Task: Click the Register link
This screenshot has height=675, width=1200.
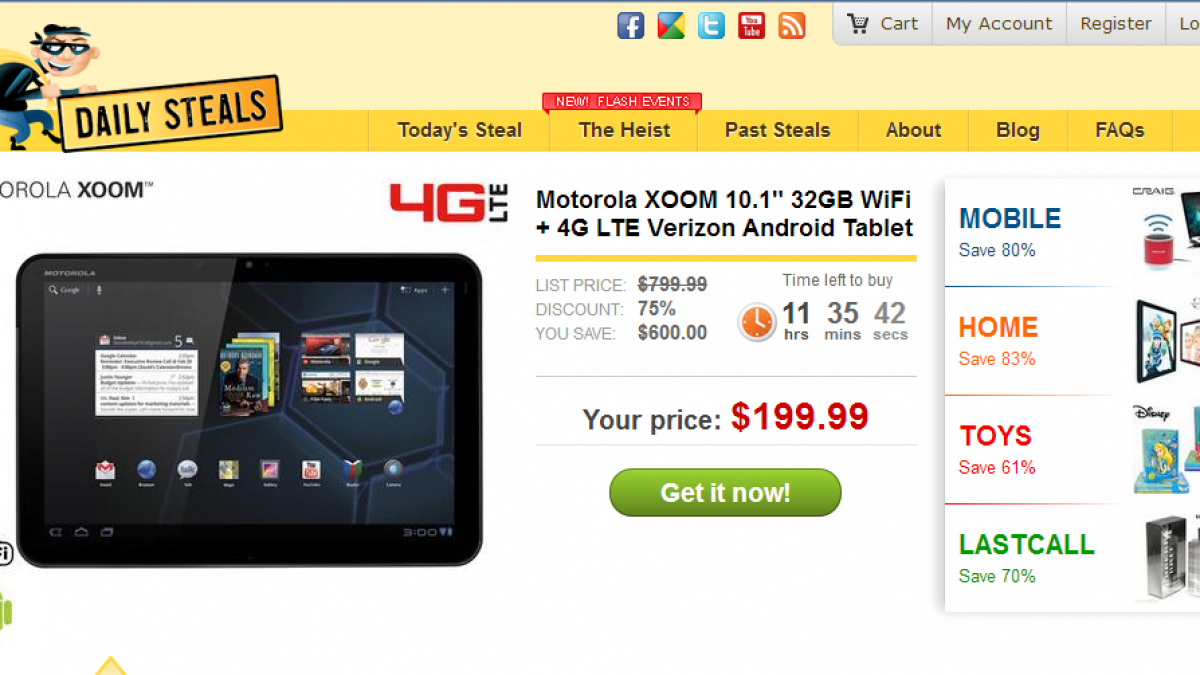Action: tap(1116, 24)
